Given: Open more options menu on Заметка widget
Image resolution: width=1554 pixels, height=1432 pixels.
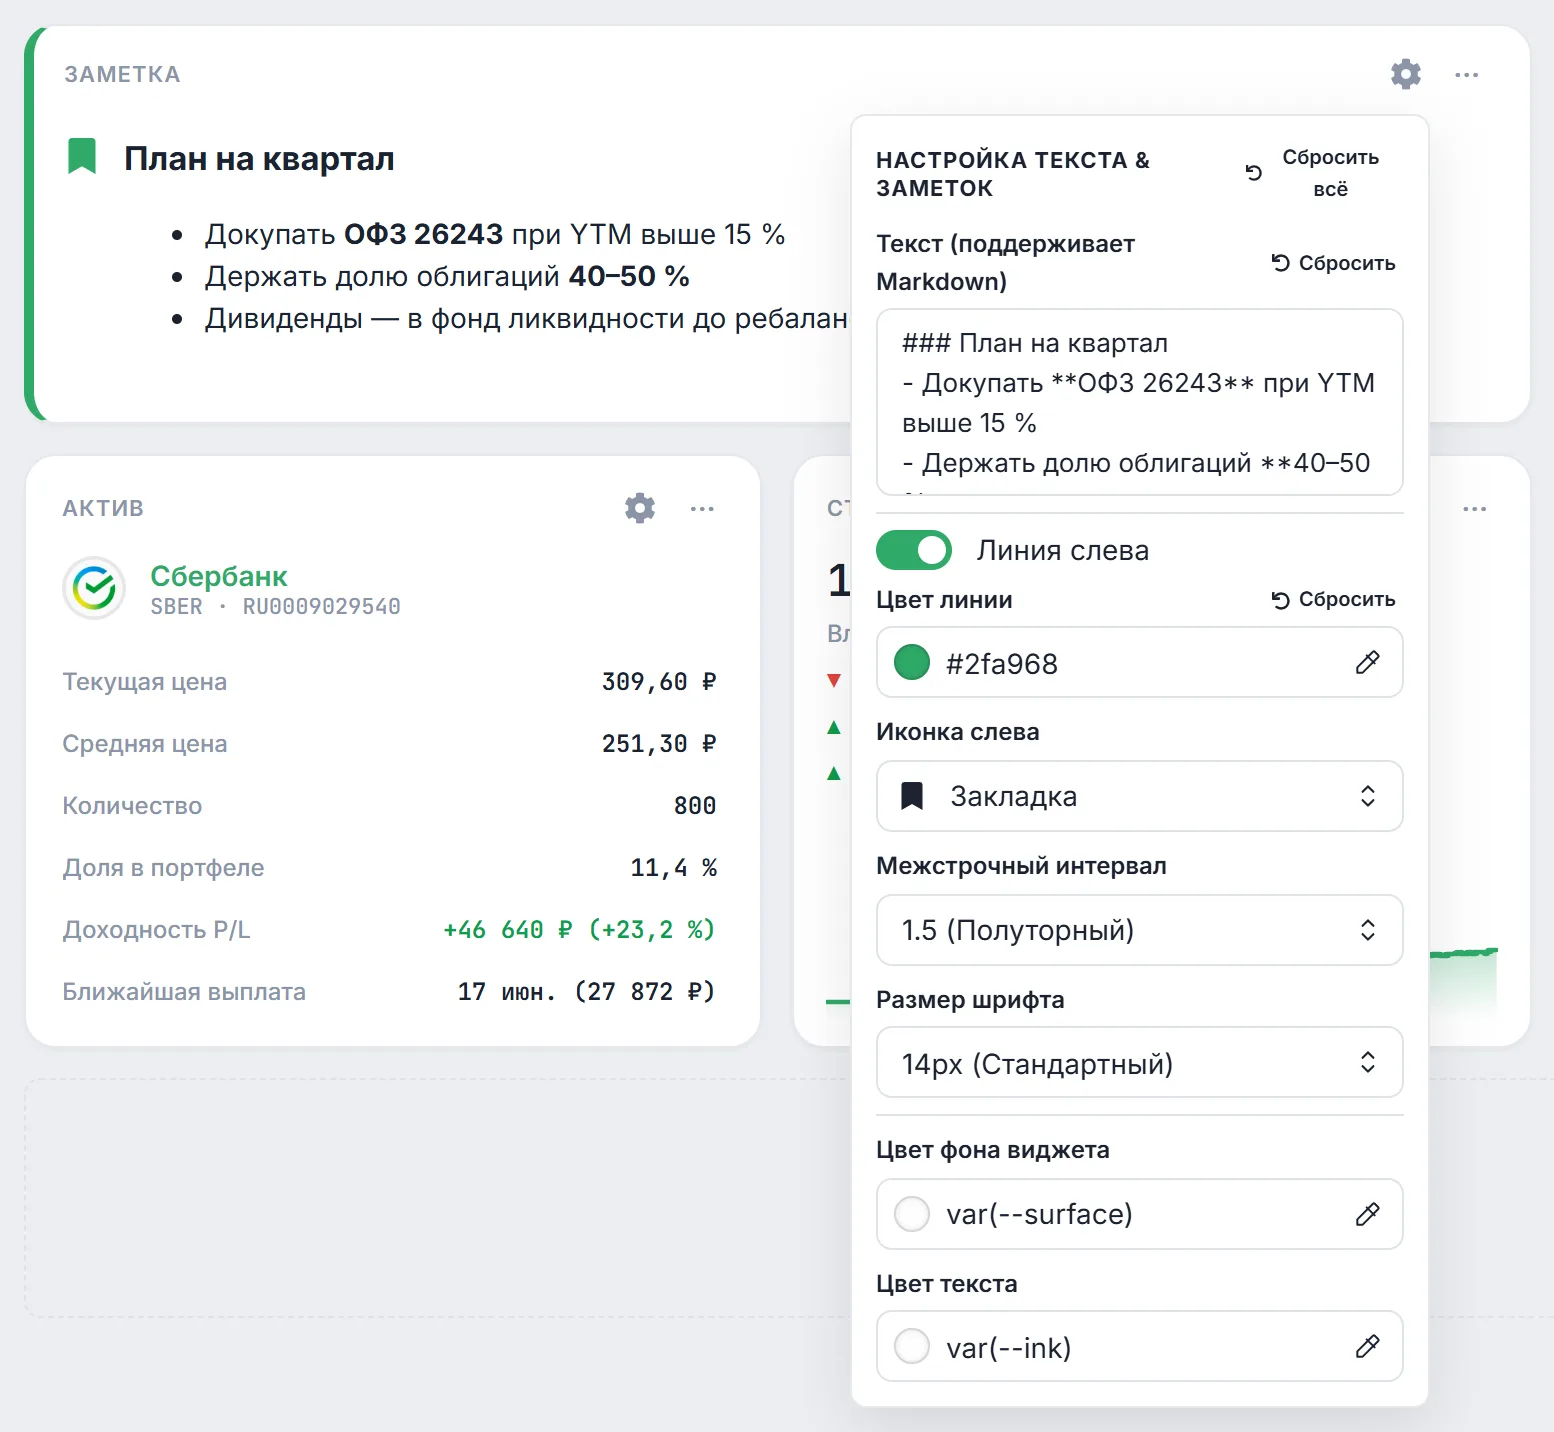Looking at the screenshot, I should click(1467, 75).
